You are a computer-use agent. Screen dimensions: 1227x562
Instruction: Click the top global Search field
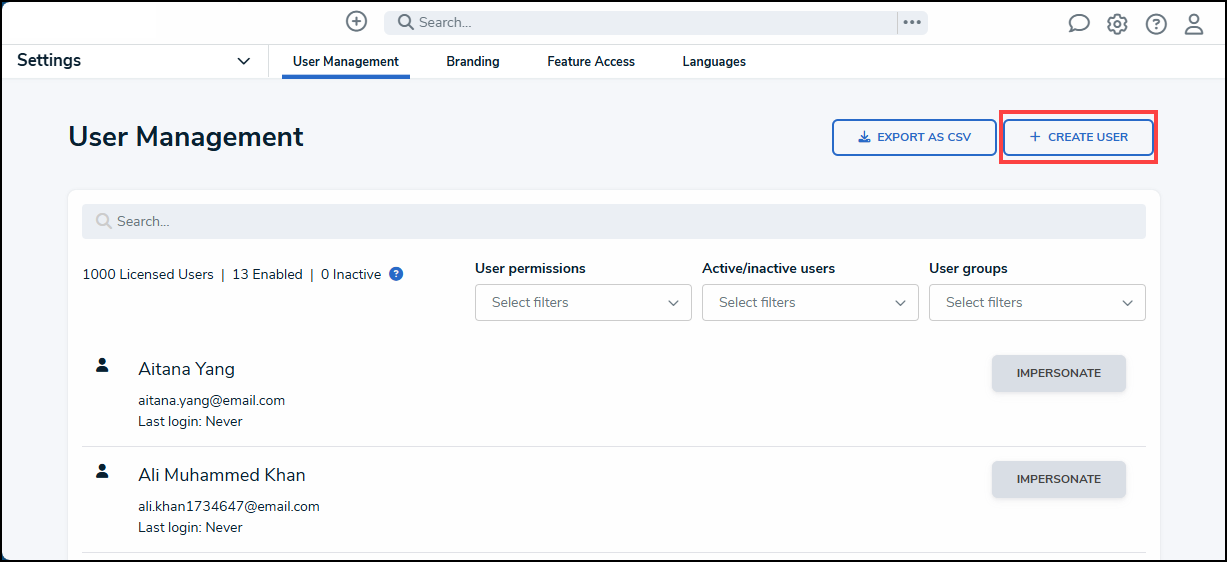(640, 22)
